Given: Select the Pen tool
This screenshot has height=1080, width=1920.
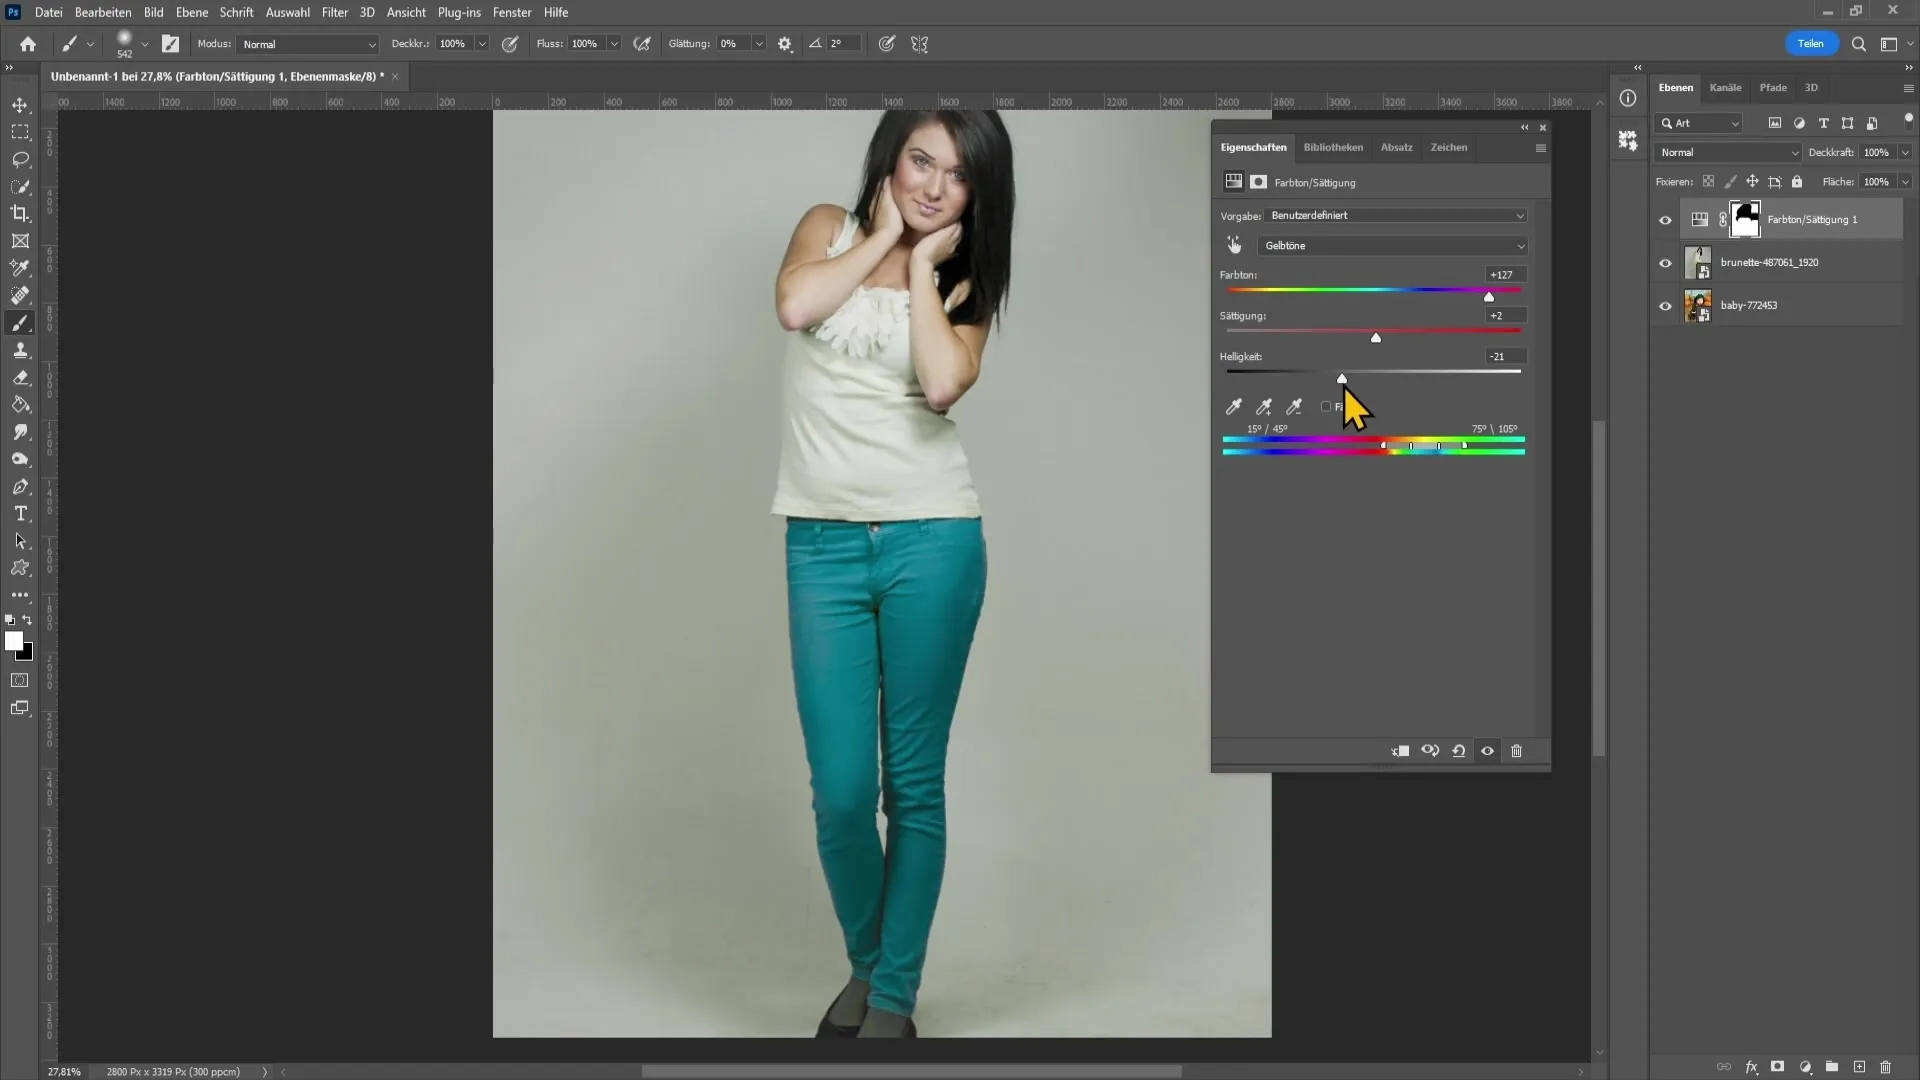Looking at the screenshot, I should (20, 486).
